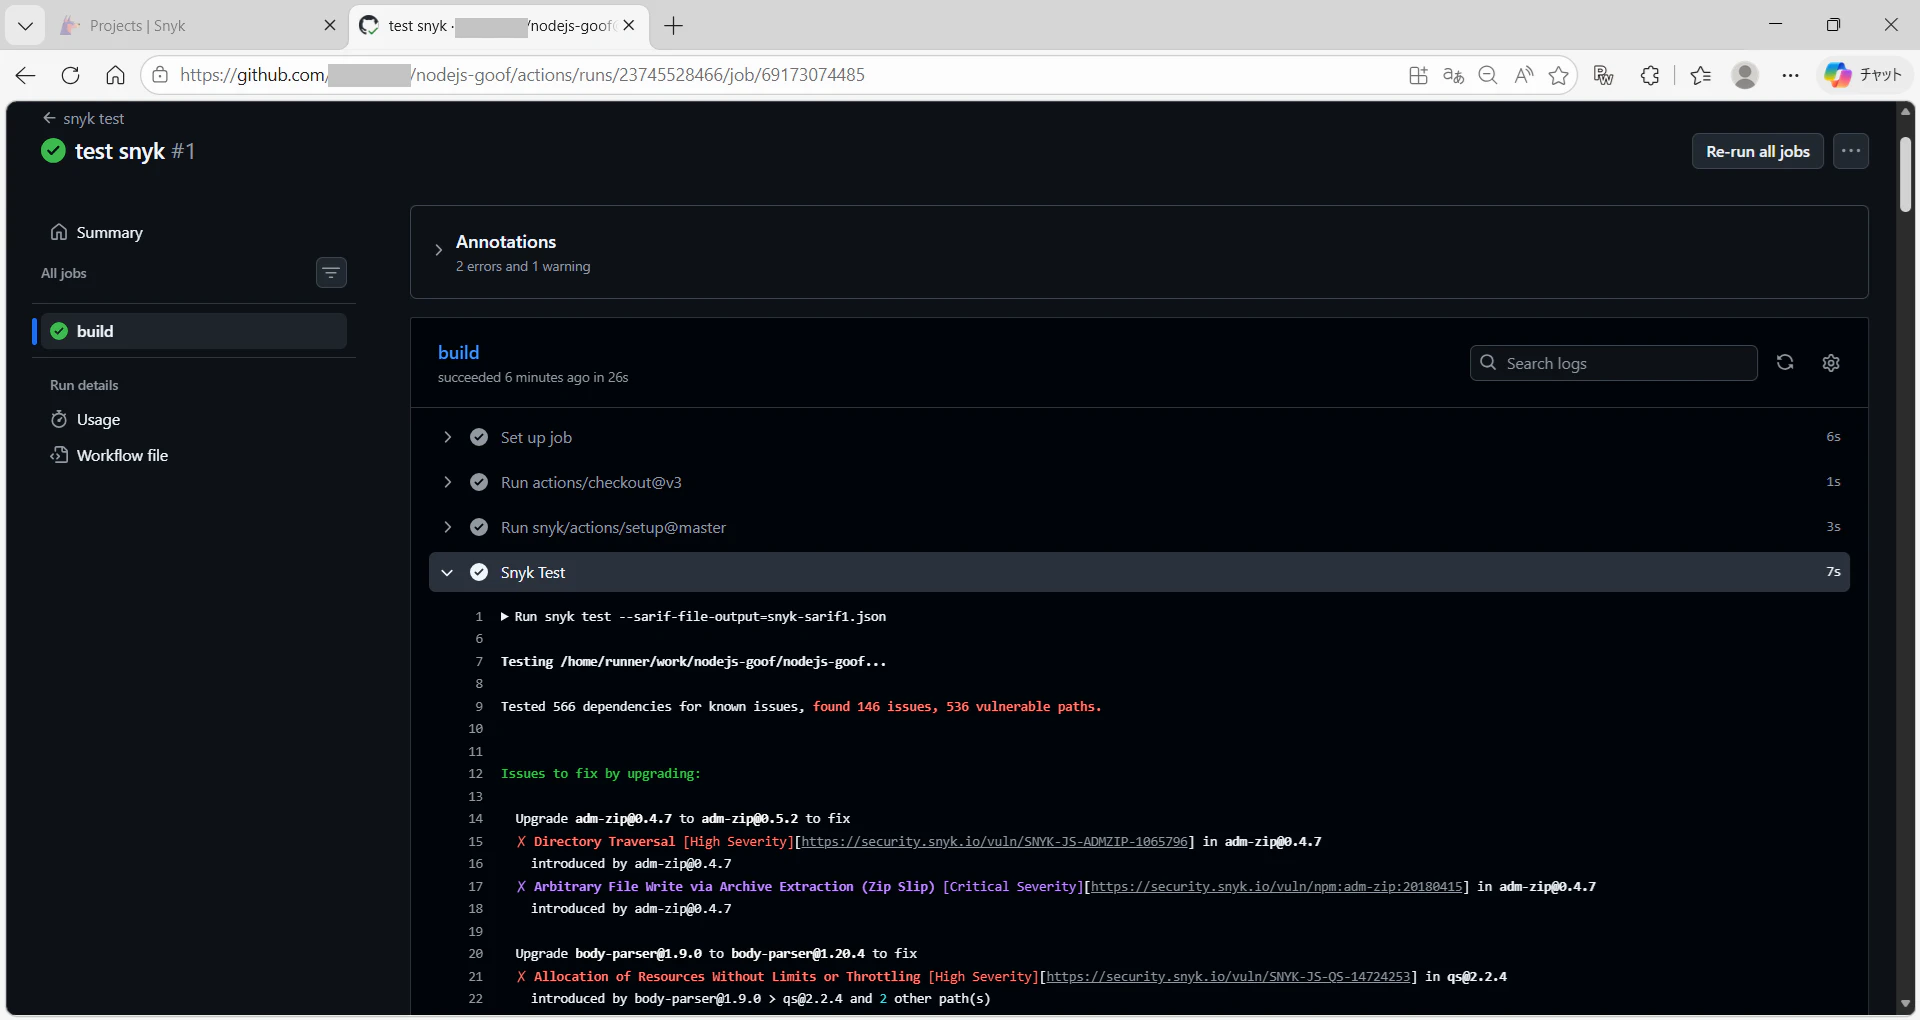The width and height of the screenshot is (1920, 1020).
Task: Filter the All jobs list
Action: 331,272
